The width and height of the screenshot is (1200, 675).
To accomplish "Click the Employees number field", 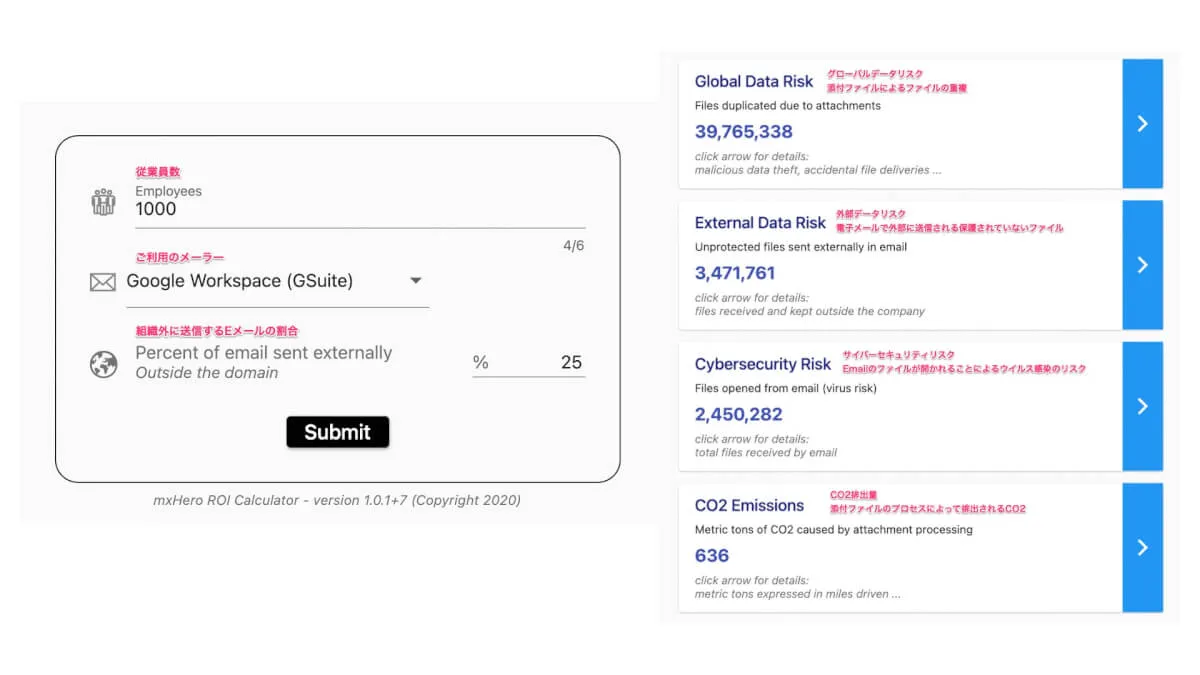I will [360, 209].
